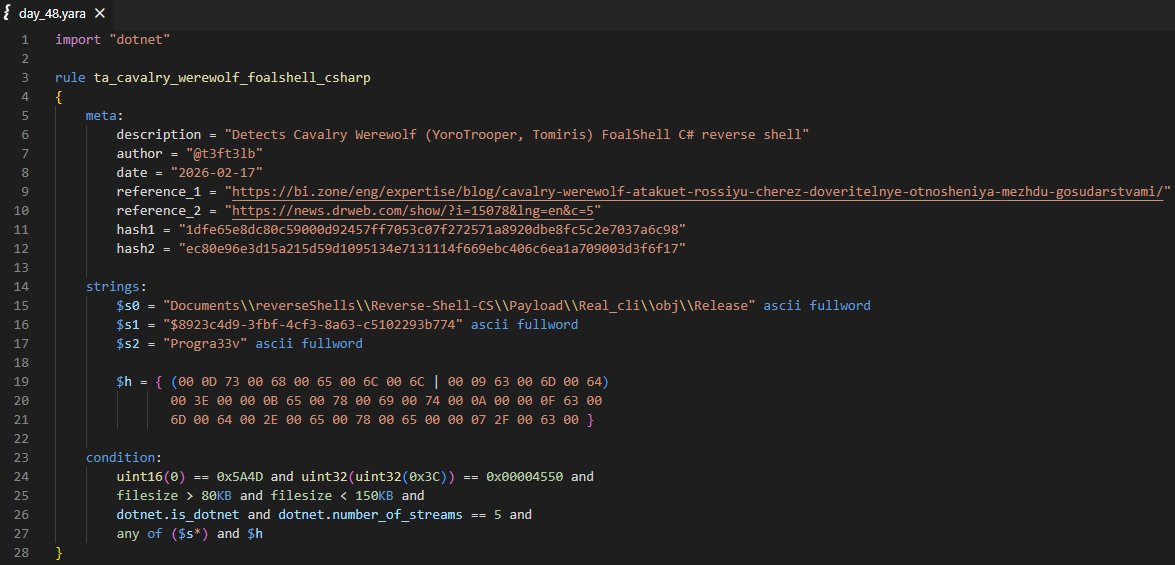Click the filesize > 80KB expression
The image size is (1175, 565).
tap(174, 496)
